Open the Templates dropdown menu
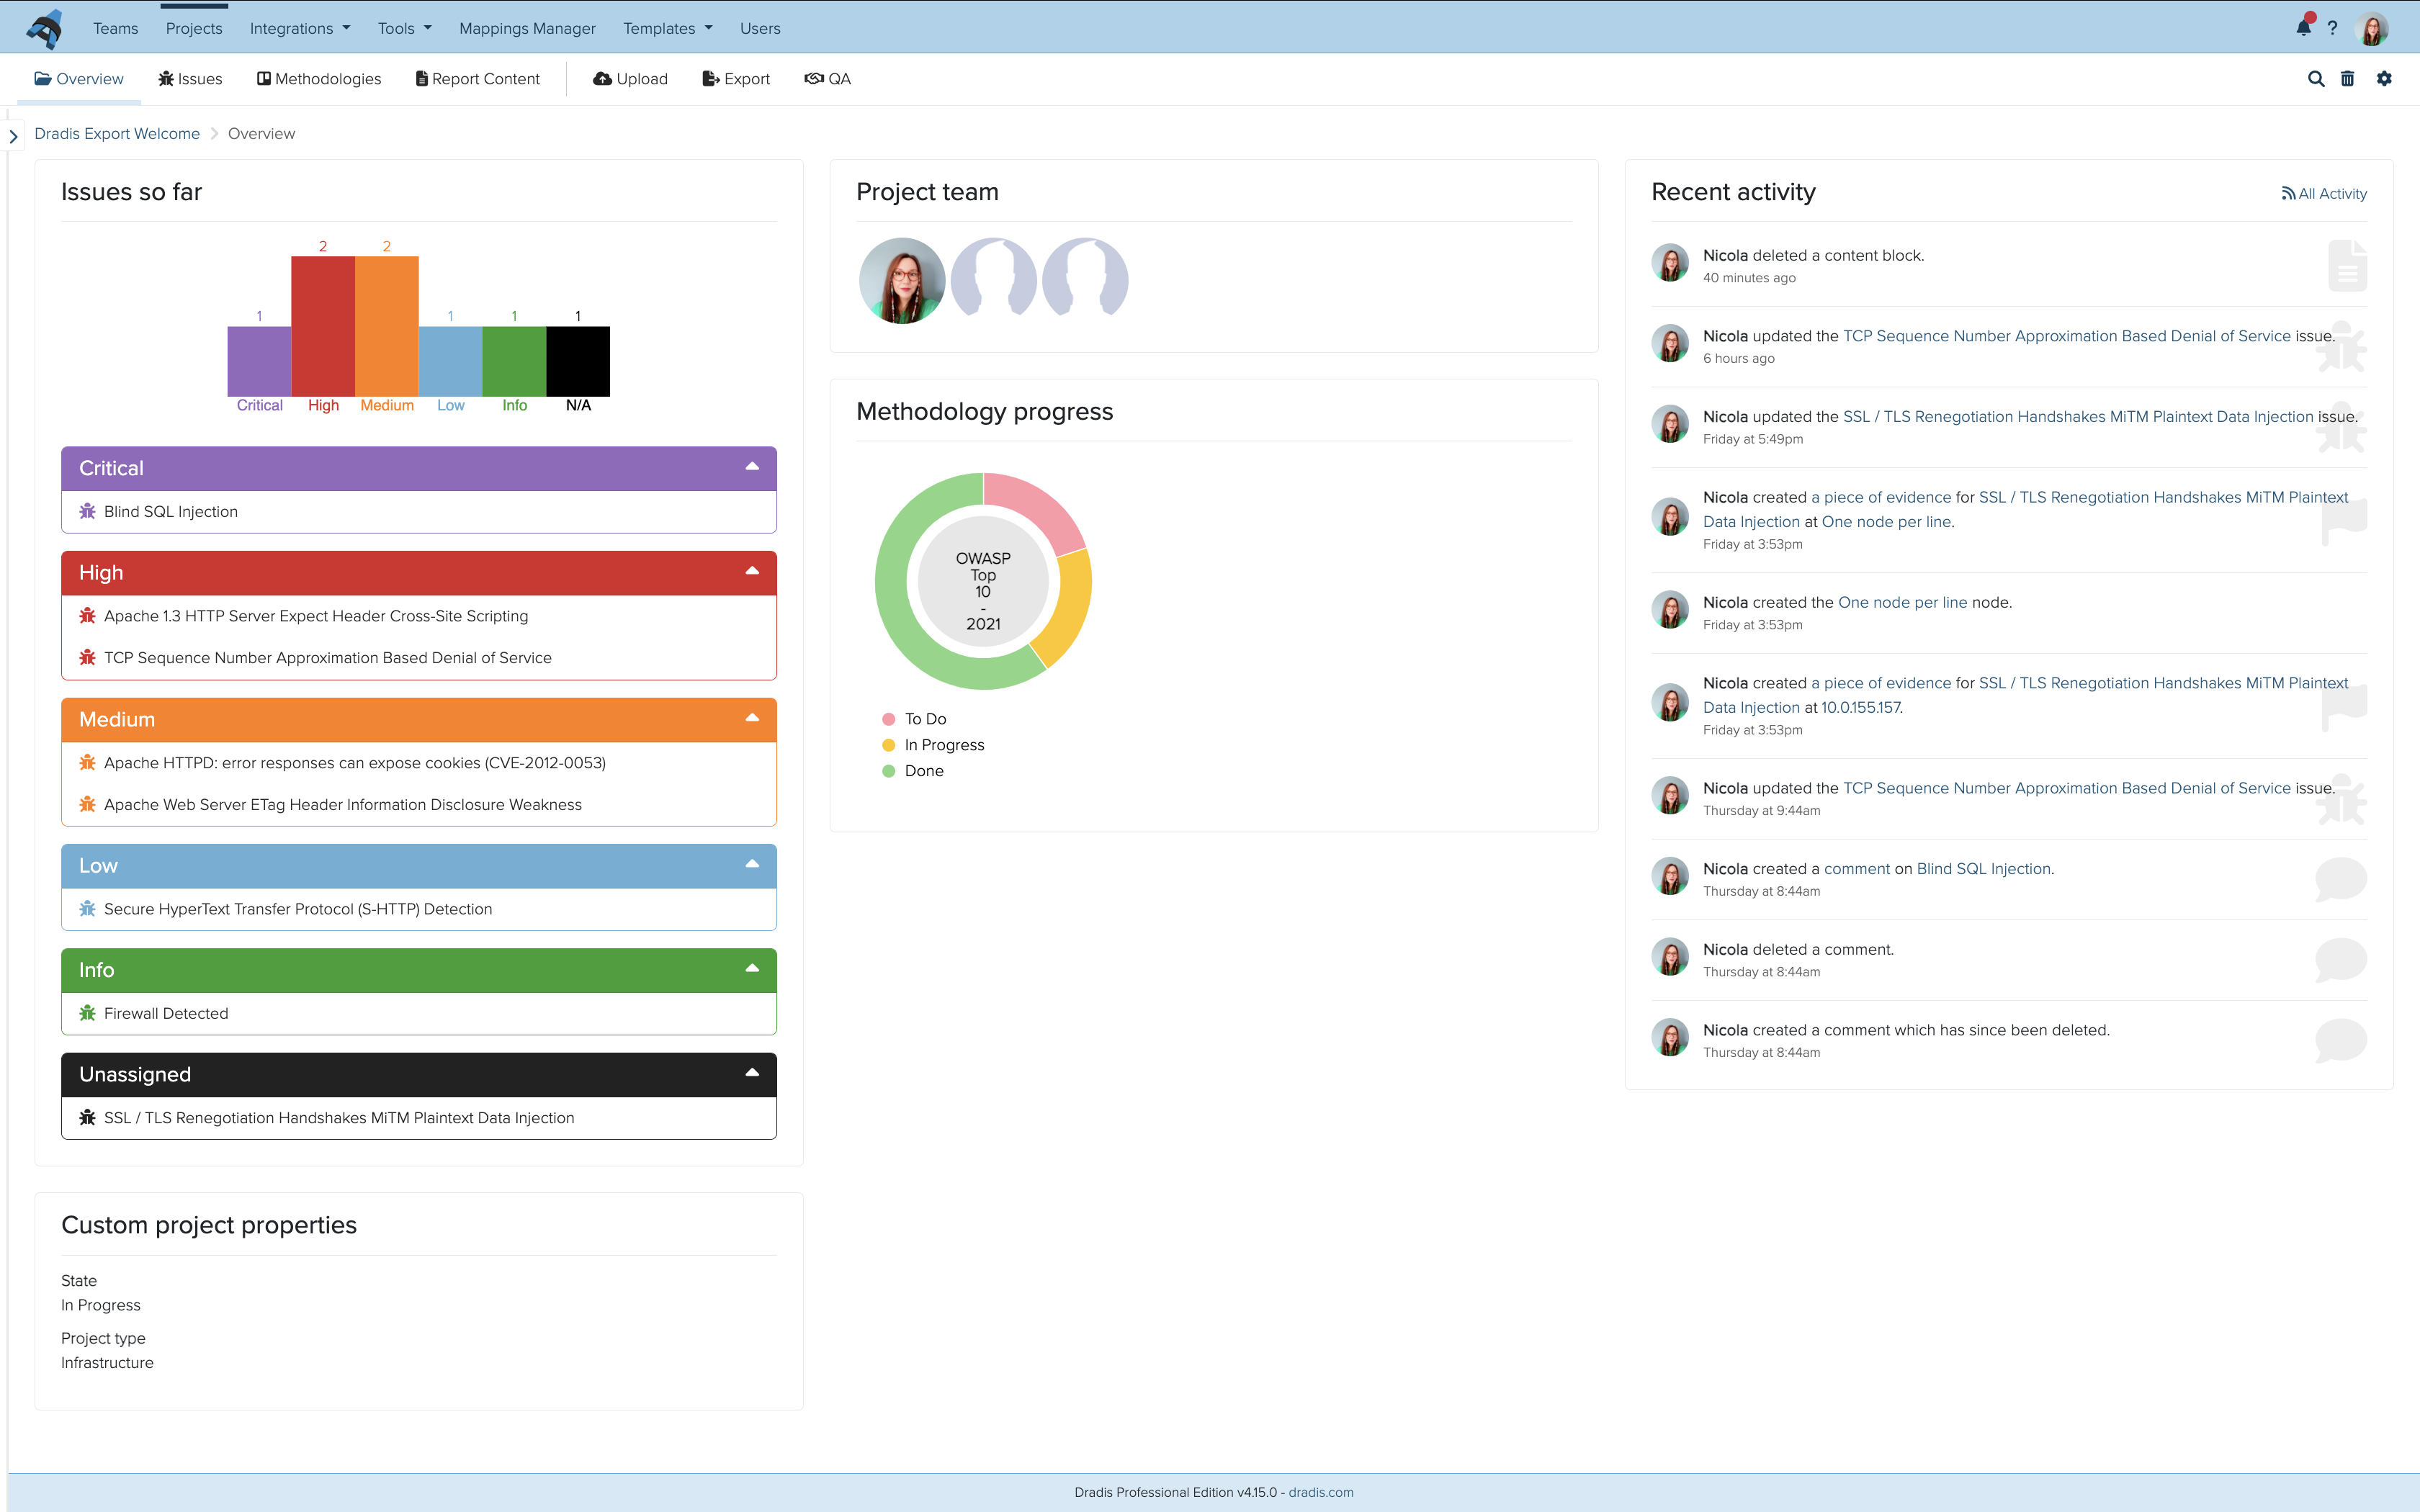Screen dimensions: 2420x1512 pos(668,28)
